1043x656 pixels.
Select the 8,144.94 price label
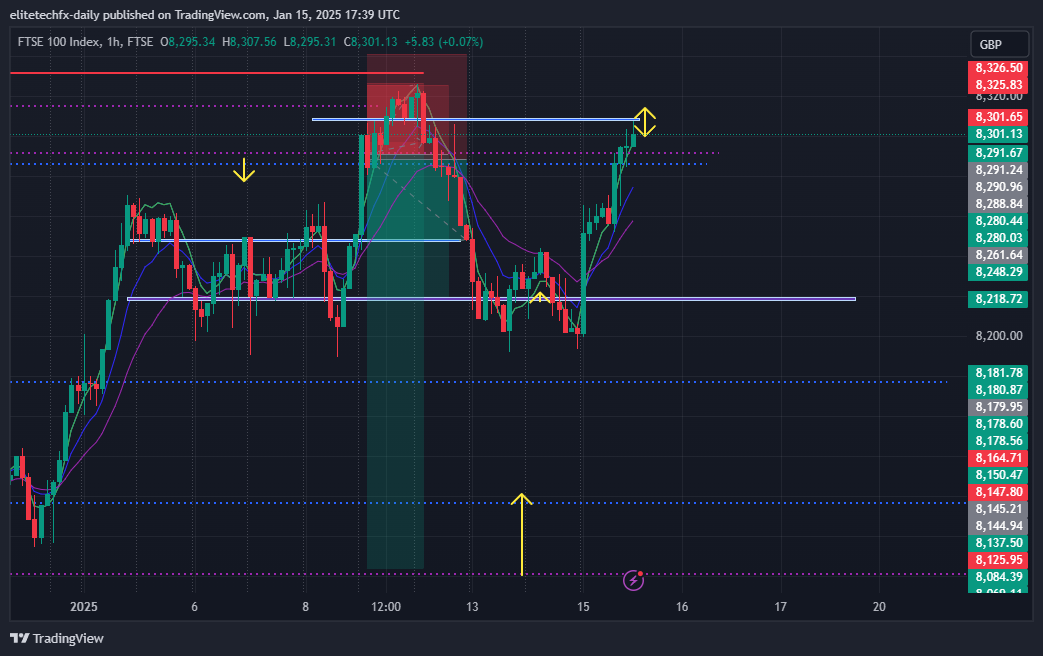point(998,526)
